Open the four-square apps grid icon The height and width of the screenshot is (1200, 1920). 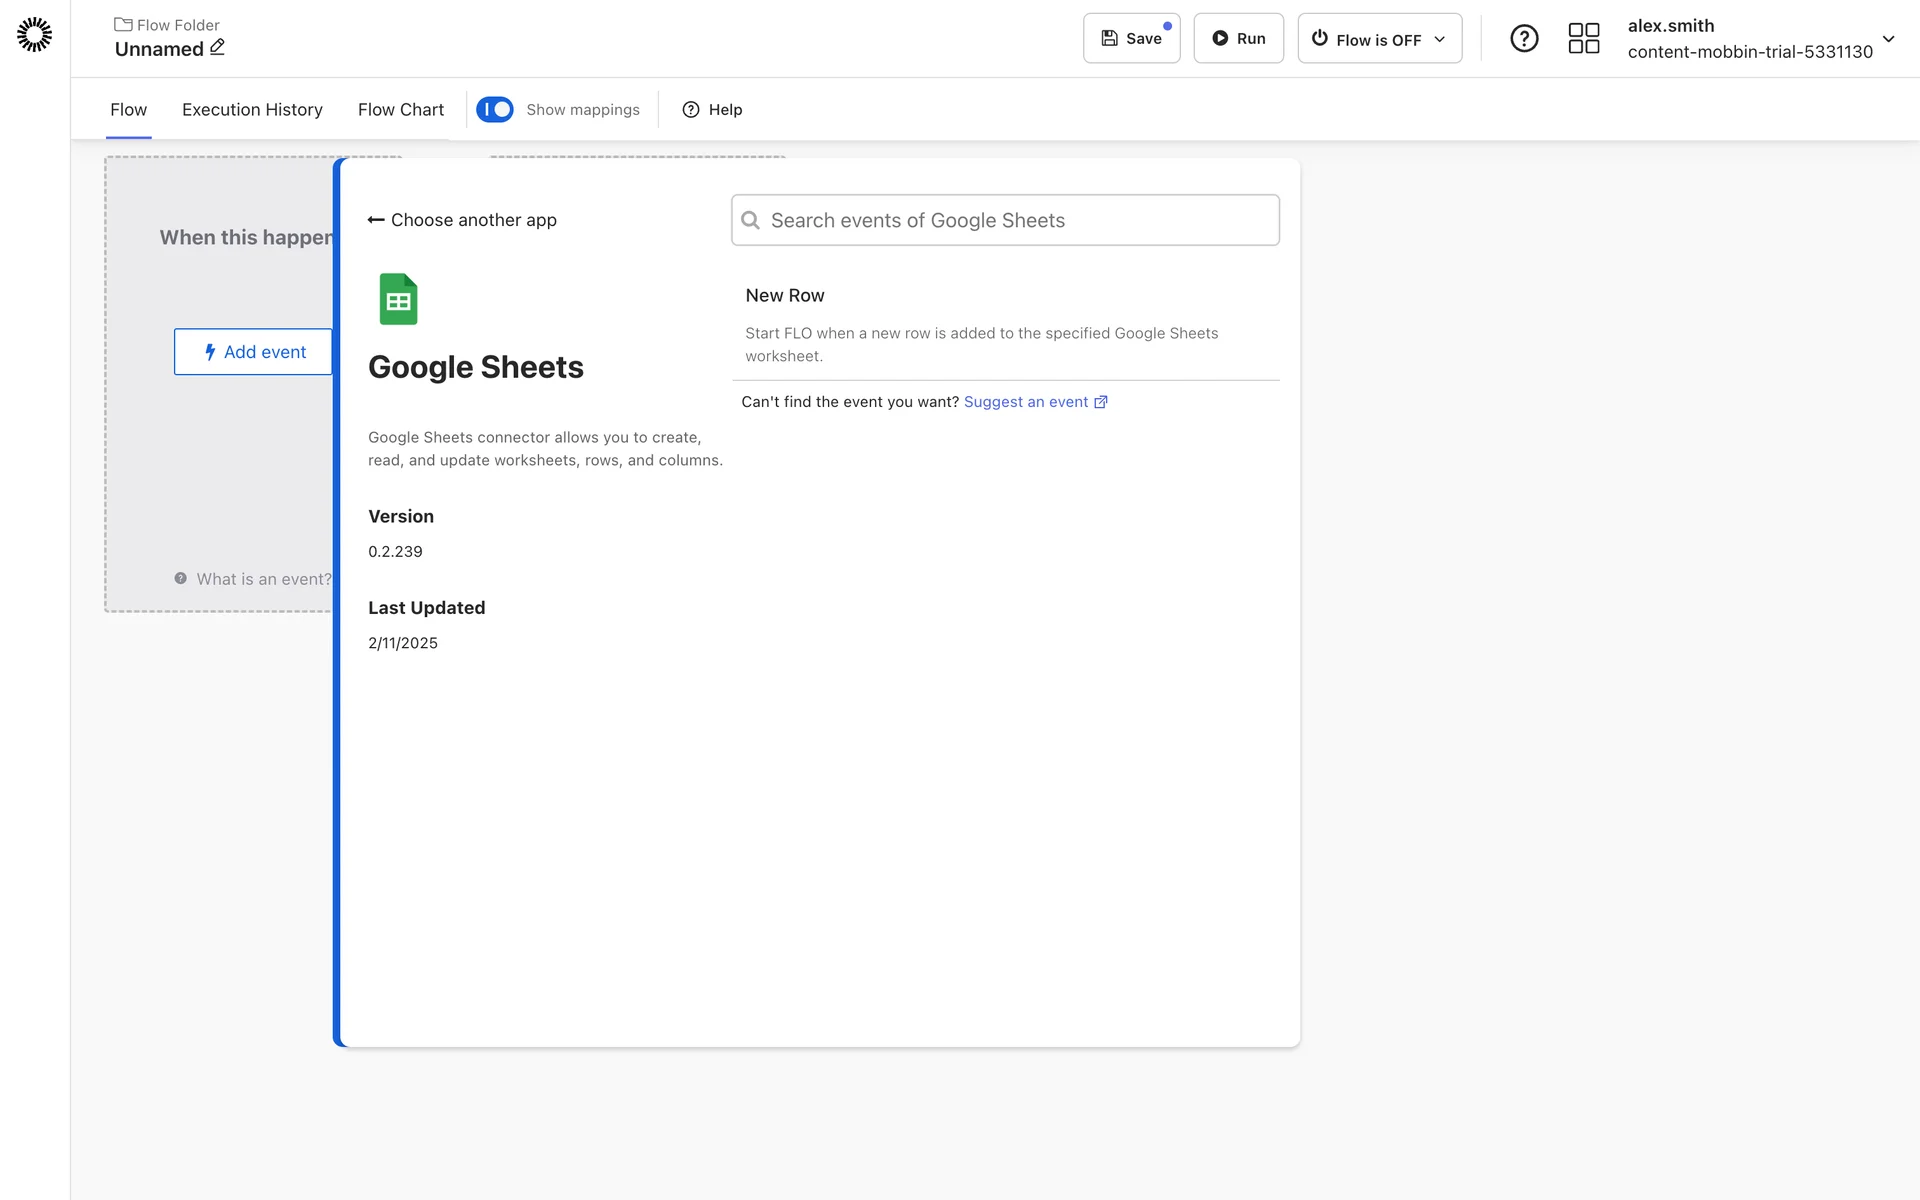tap(1583, 38)
